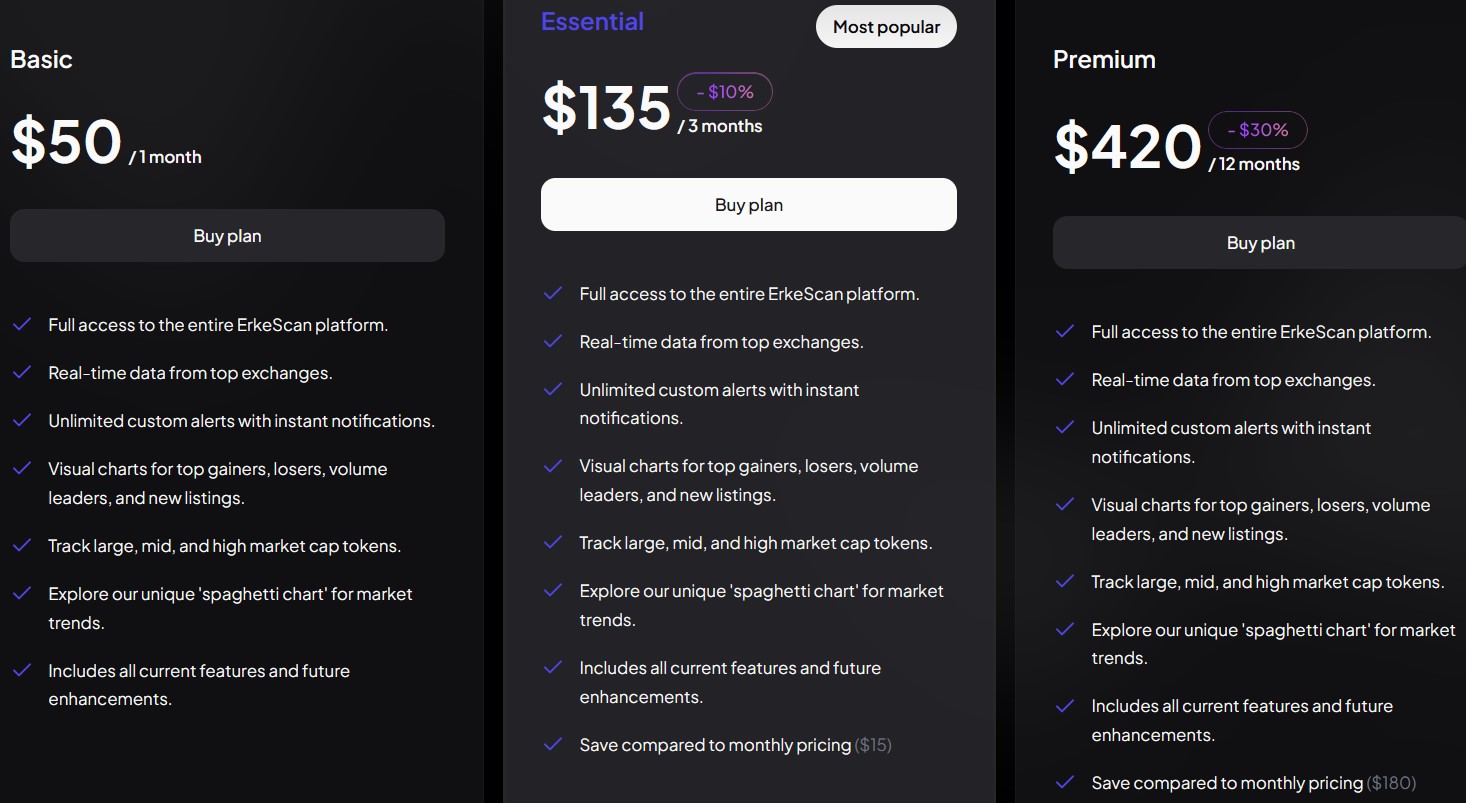Click checkmark beside Basic 'Track large, mid' feature

[x=22, y=546]
